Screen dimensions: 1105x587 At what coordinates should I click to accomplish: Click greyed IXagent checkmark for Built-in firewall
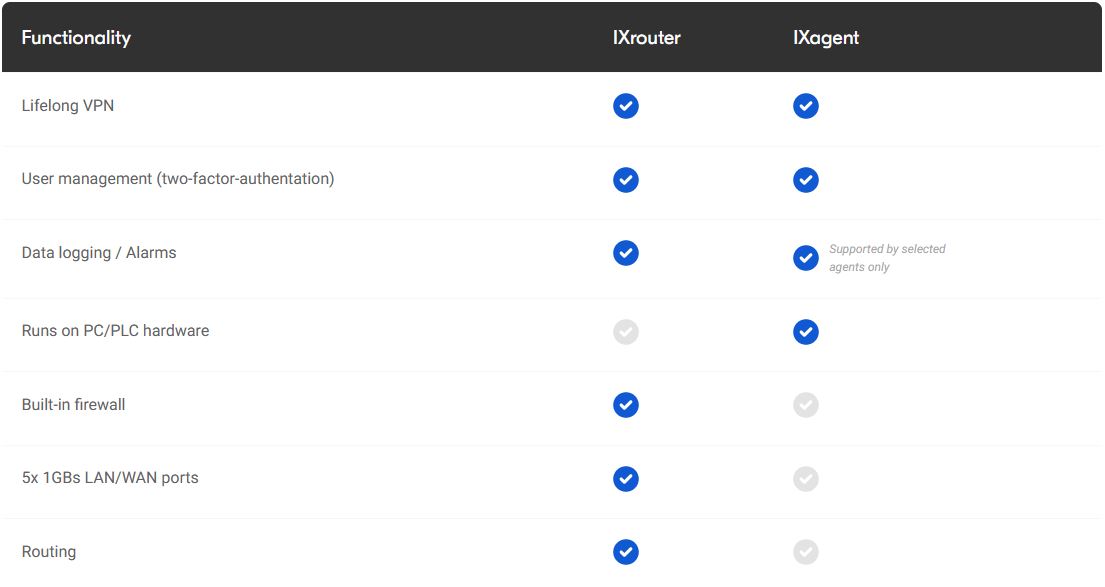pos(805,404)
